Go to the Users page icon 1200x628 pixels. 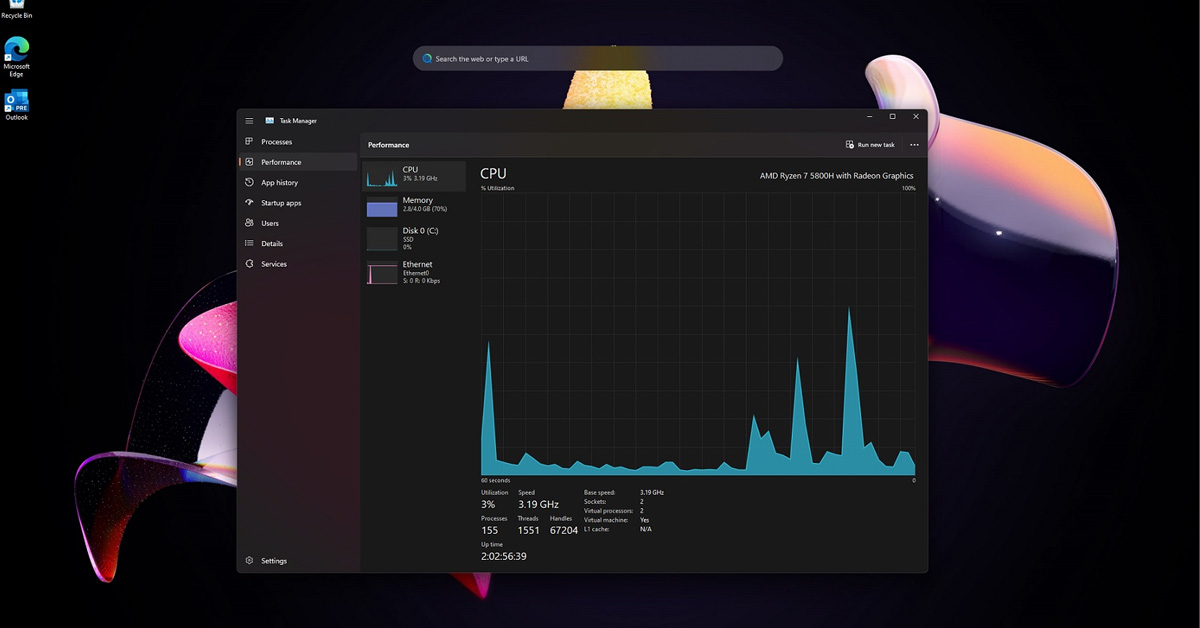click(250, 223)
